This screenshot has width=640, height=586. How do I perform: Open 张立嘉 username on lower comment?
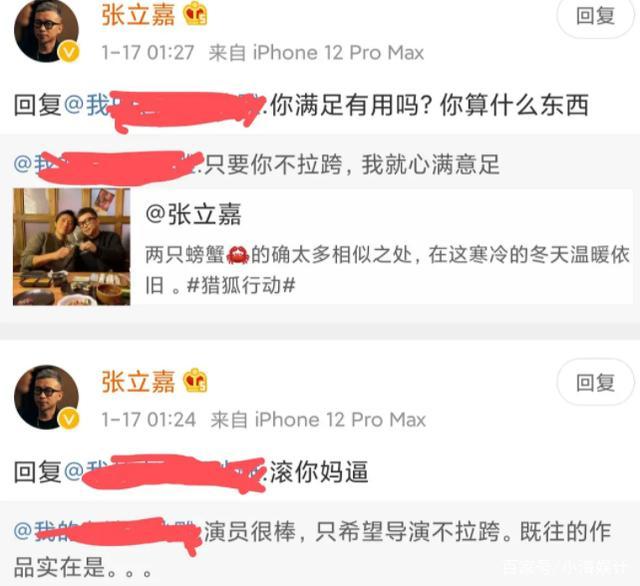(x=138, y=382)
